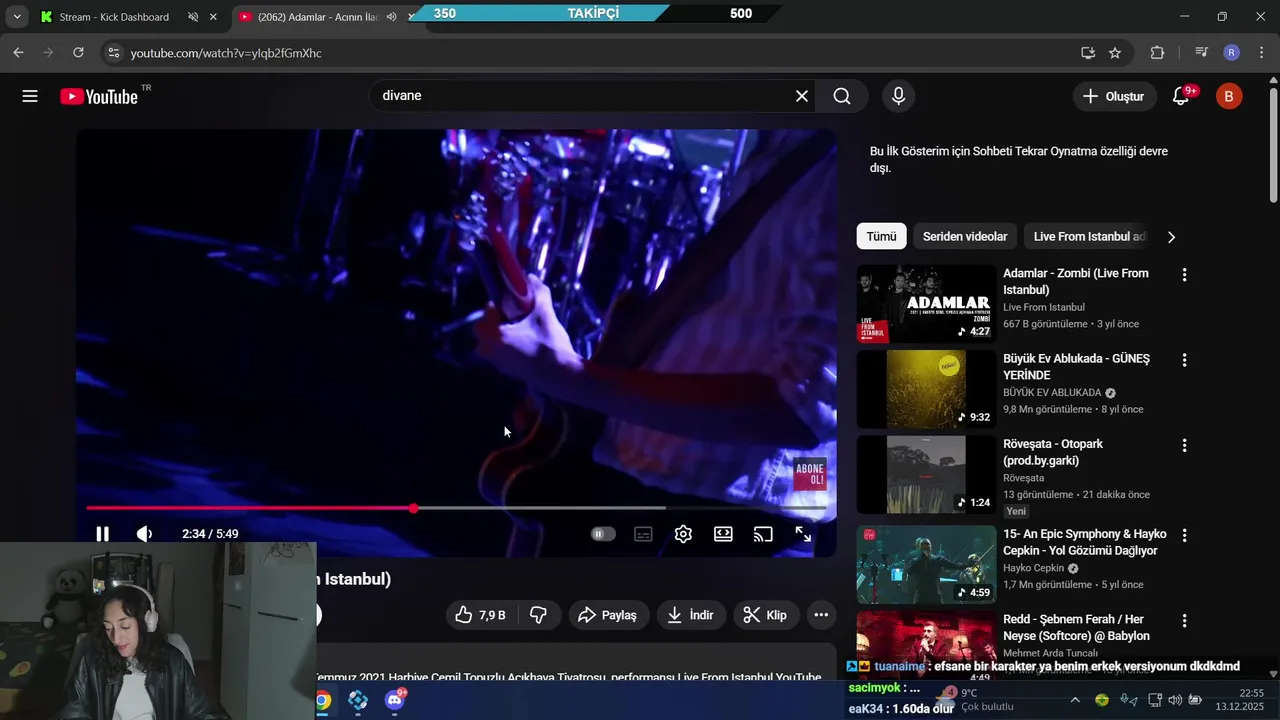The image size is (1280, 720).
Task: Open more actions below the video
Action: coord(821,615)
